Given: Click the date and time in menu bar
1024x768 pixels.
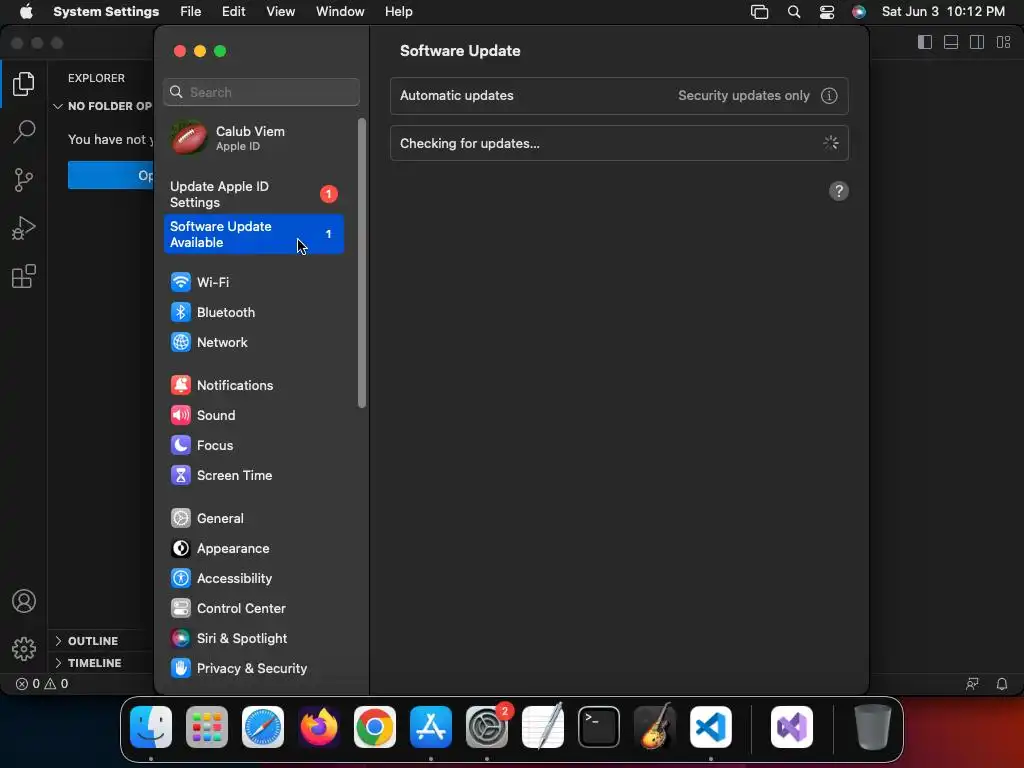Looking at the screenshot, I should 943,12.
